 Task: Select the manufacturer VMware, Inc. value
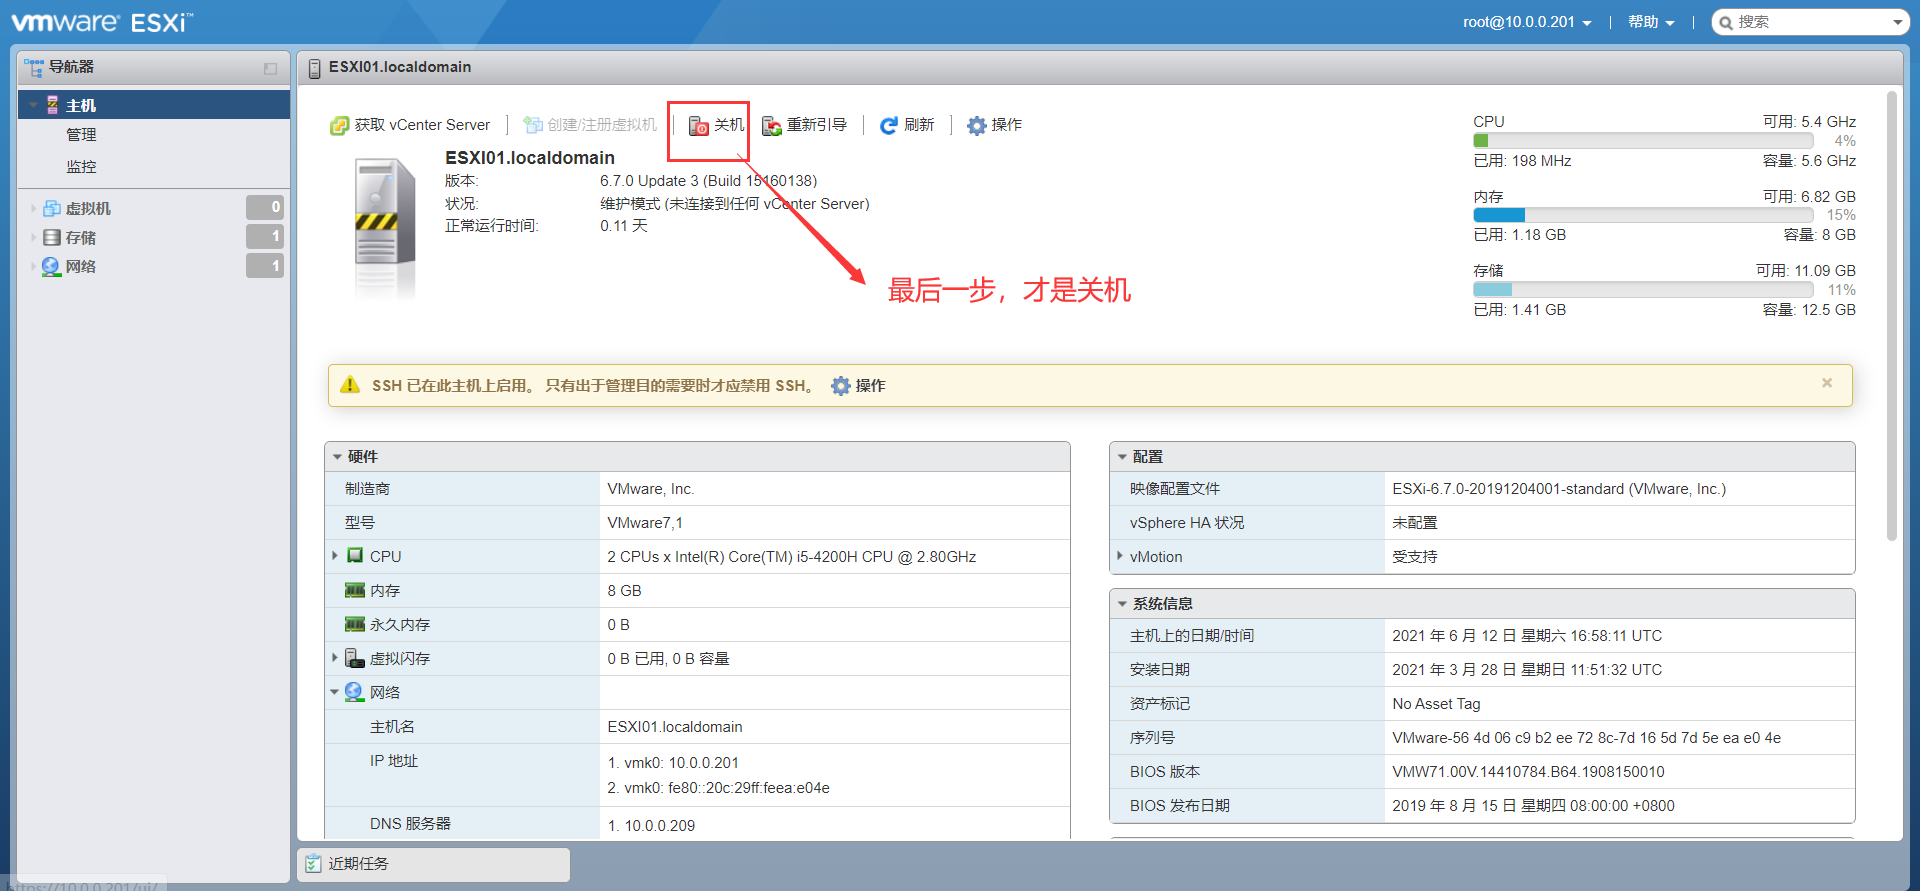pyautogui.click(x=651, y=489)
